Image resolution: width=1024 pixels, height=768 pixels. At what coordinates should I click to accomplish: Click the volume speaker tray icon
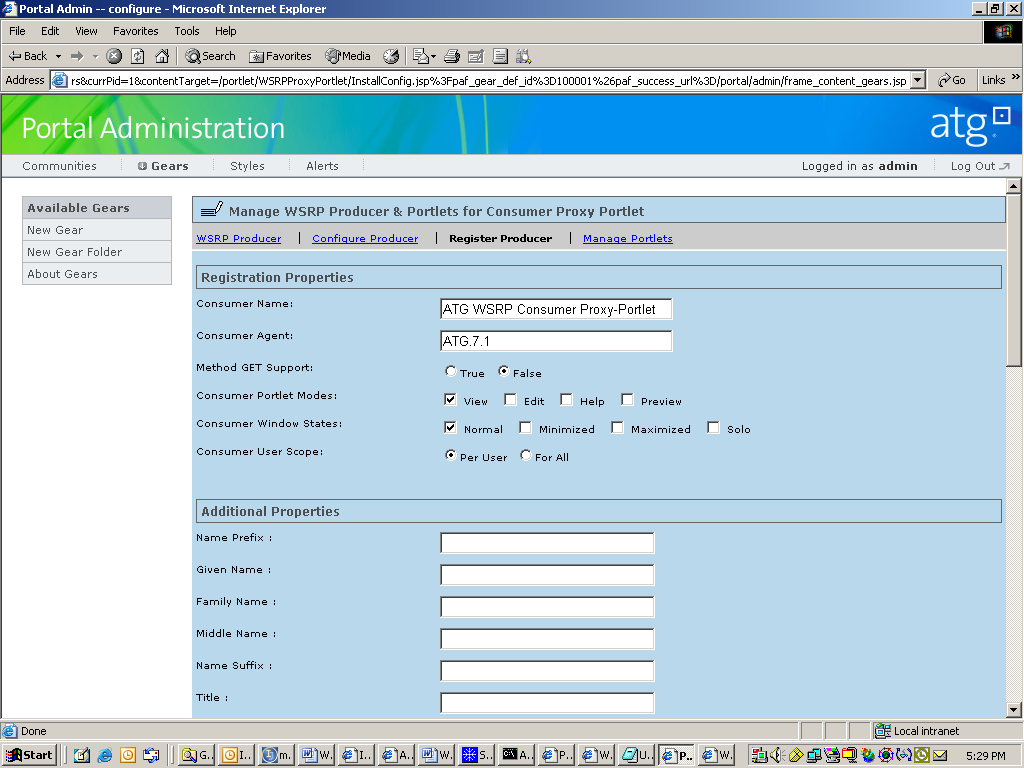pyautogui.click(x=777, y=756)
